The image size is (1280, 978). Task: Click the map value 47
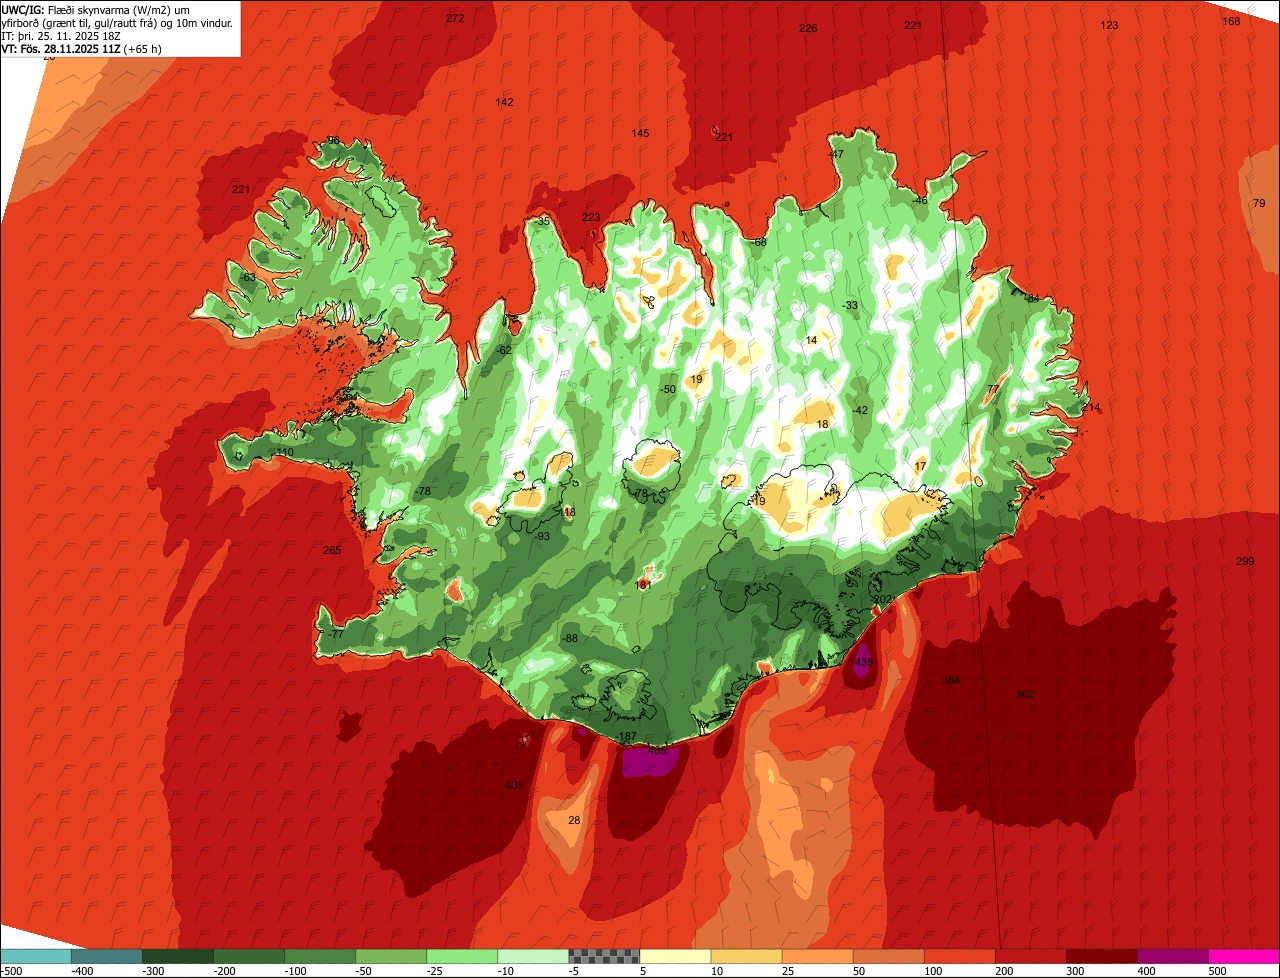pyautogui.click(x=837, y=154)
